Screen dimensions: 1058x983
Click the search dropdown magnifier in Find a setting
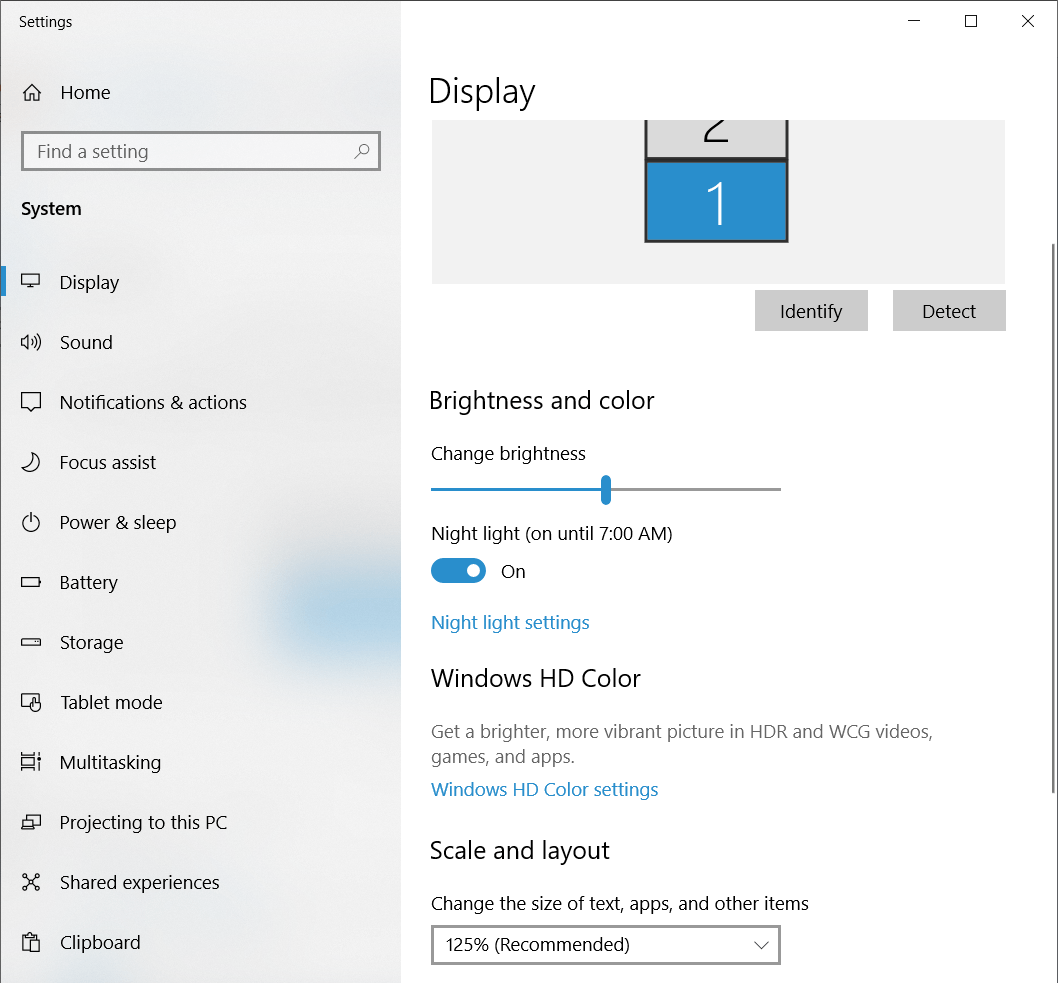[361, 151]
